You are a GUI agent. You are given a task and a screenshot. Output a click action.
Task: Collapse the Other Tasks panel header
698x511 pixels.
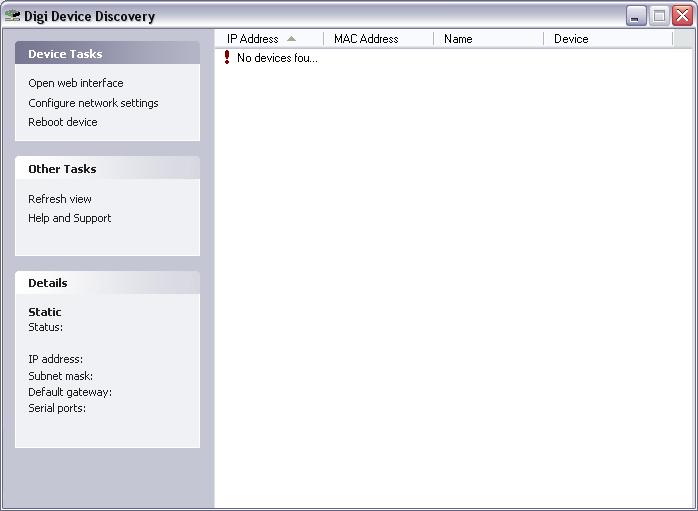(107, 169)
